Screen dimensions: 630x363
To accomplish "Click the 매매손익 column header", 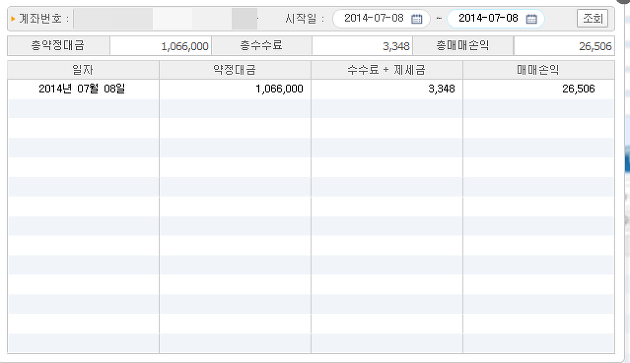I will pyautogui.click(x=538, y=70).
